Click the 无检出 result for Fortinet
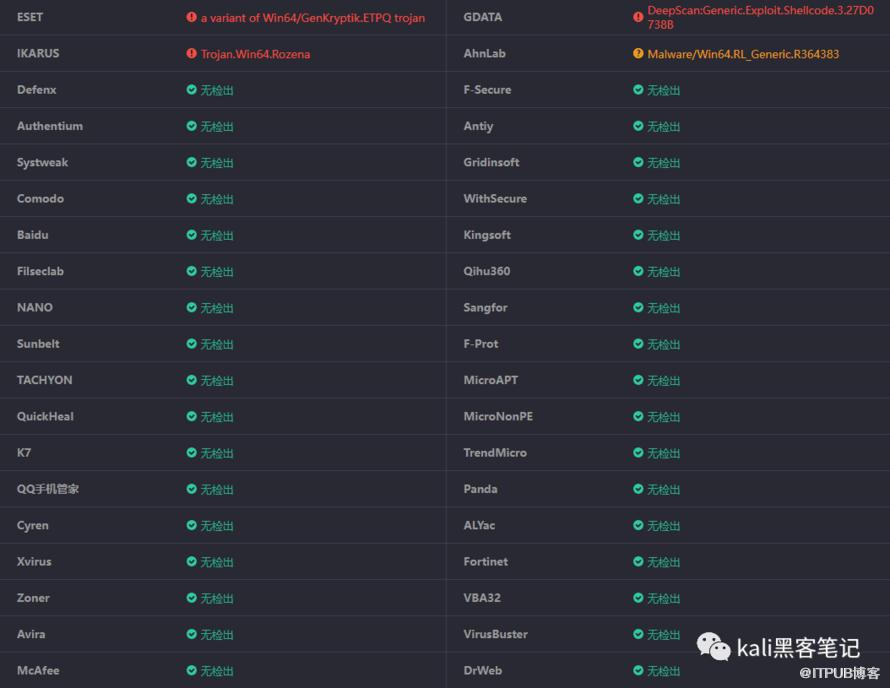The image size is (890, 688). (663, 562)
